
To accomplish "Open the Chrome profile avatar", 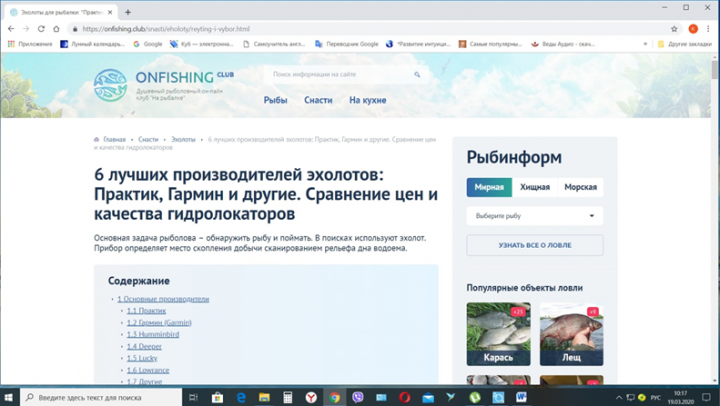I will 693,28.
